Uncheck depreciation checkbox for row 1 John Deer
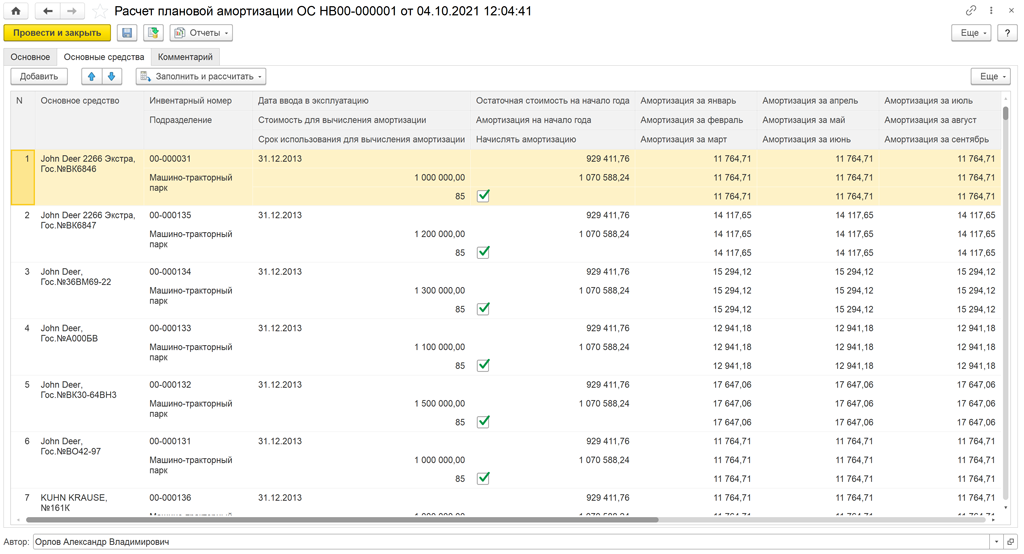1024x554 pixels. 483,196
